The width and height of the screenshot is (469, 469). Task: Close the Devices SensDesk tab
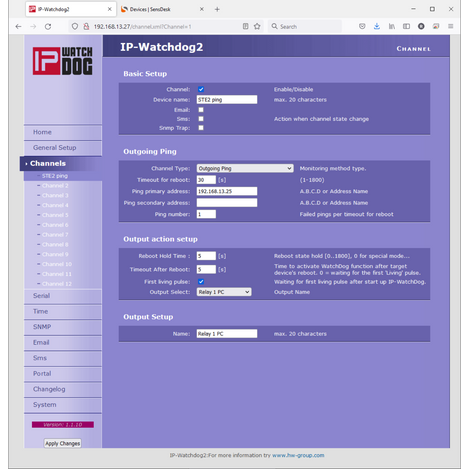pyautogui.click(x=202, y=9)
